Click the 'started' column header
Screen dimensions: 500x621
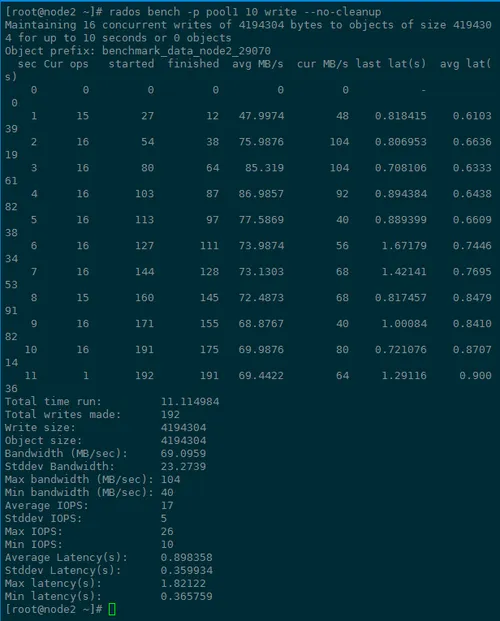(132, 64)
